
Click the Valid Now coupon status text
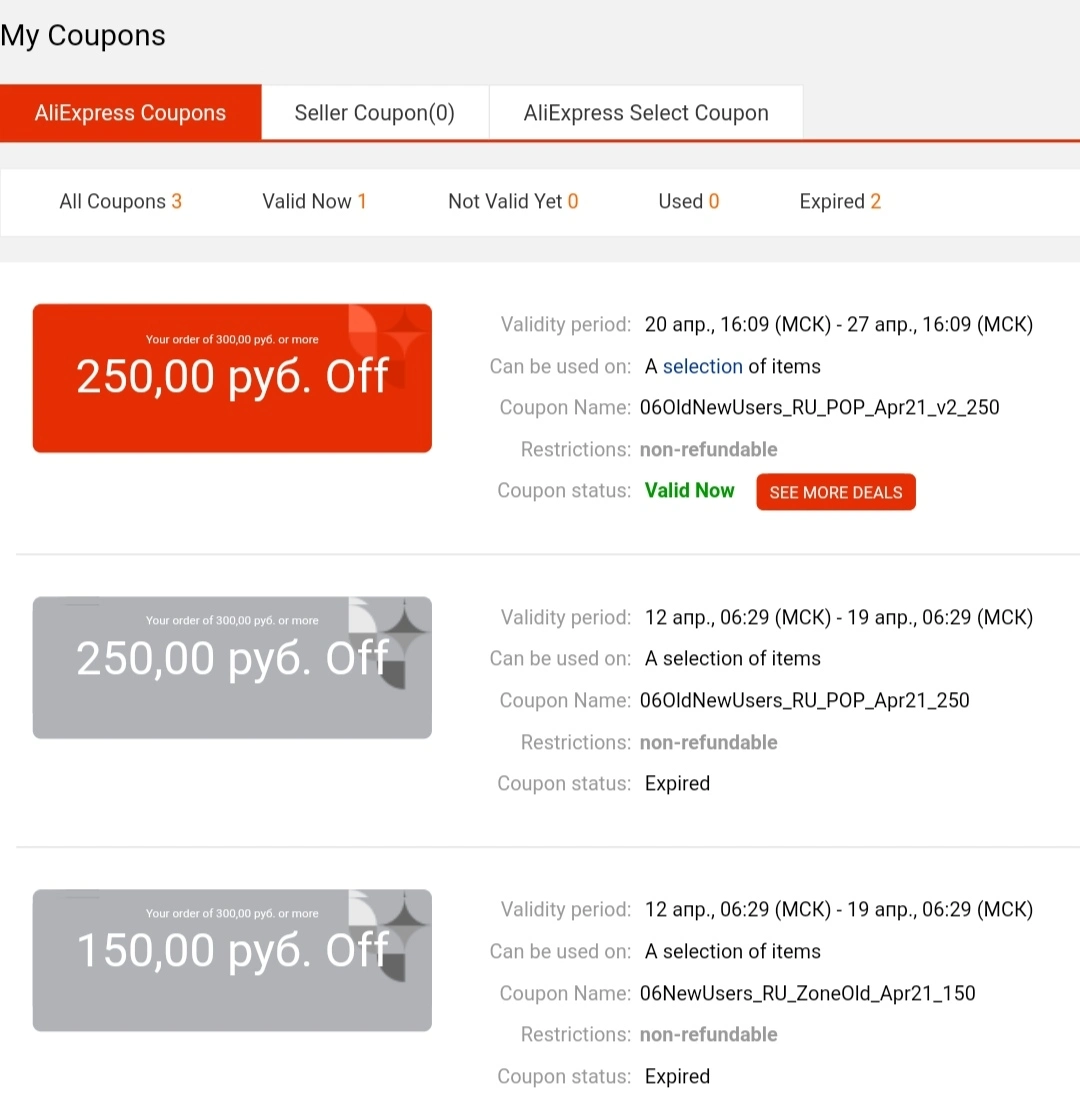click(x=690, y=491)
